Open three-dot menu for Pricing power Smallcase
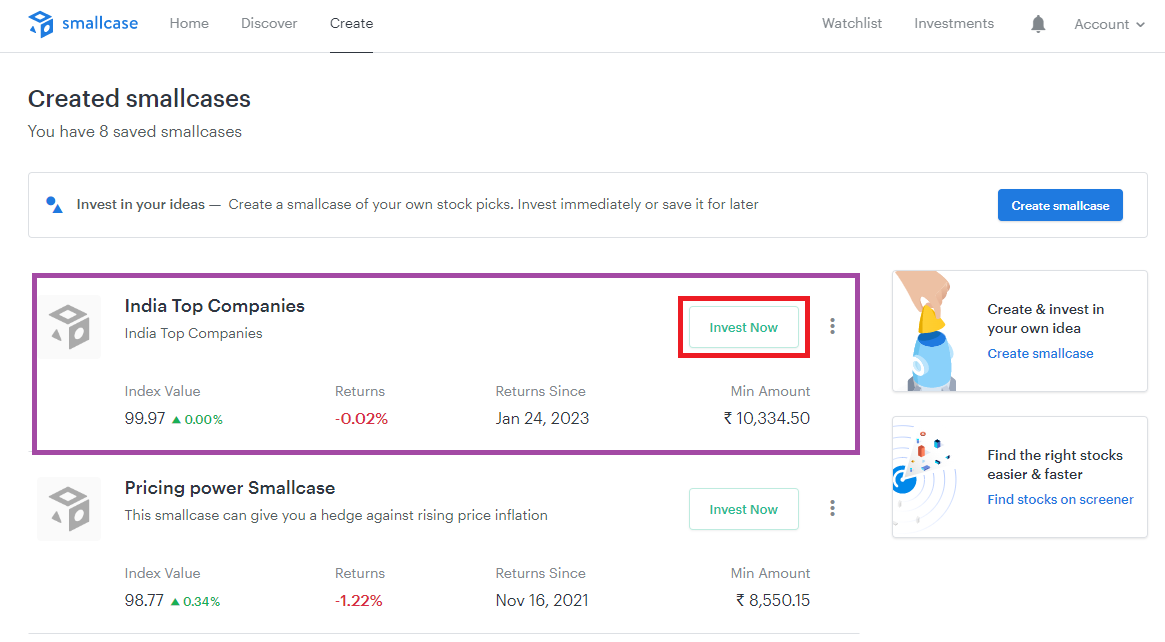 pos(832,508)
